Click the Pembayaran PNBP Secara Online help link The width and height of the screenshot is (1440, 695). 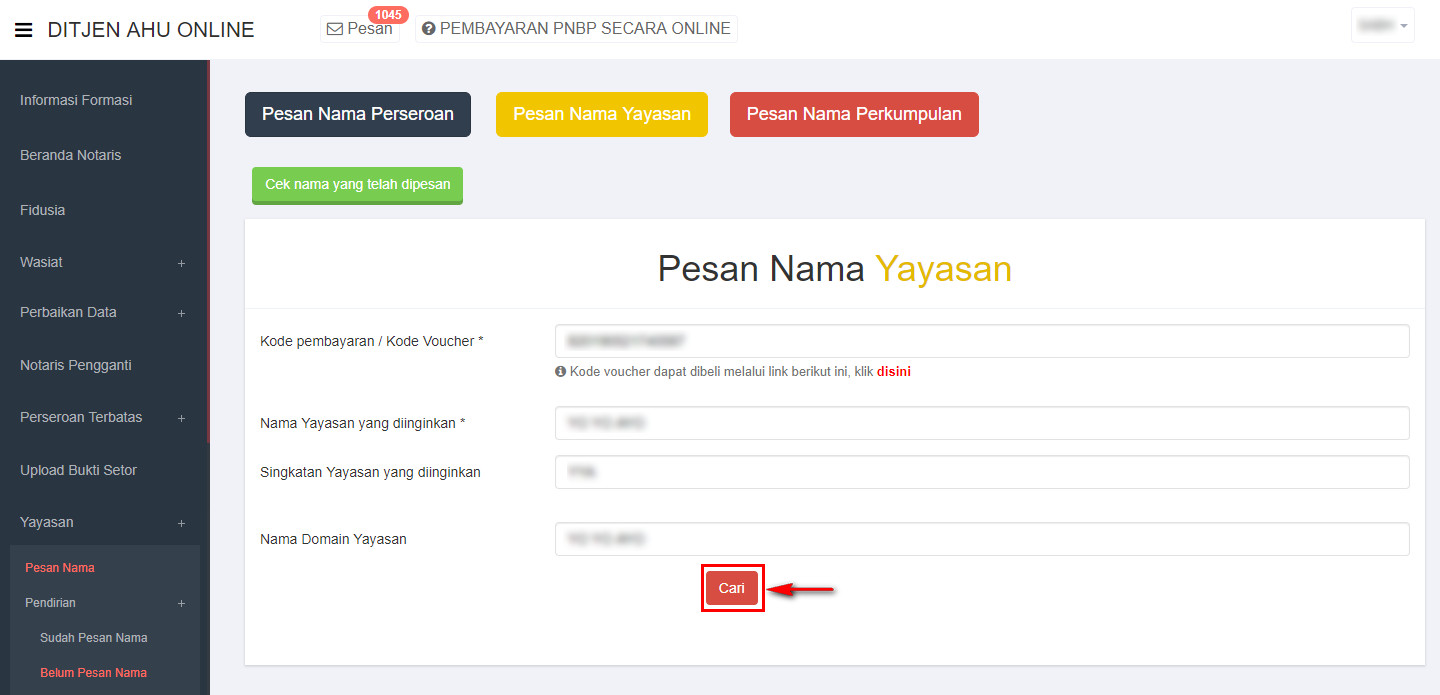576,29
